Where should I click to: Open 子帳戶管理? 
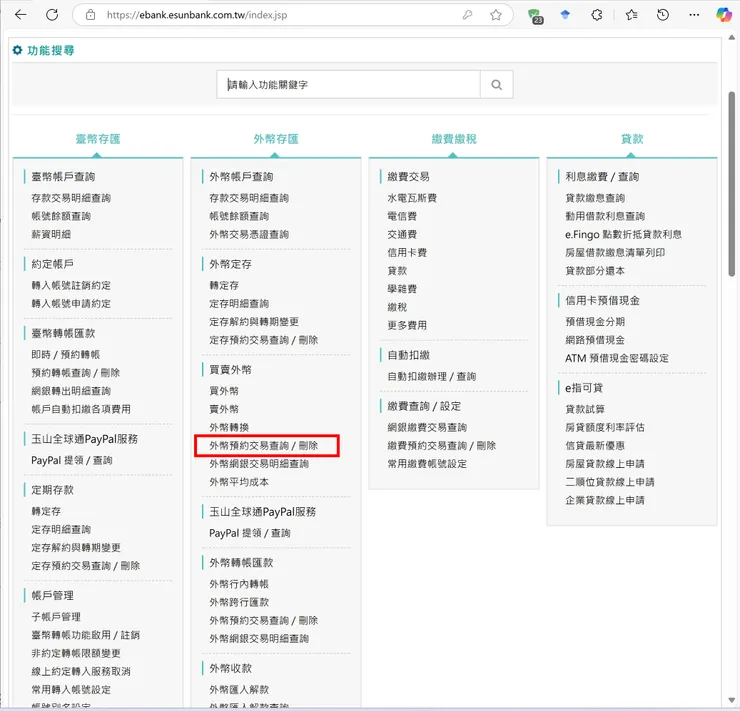56,617
